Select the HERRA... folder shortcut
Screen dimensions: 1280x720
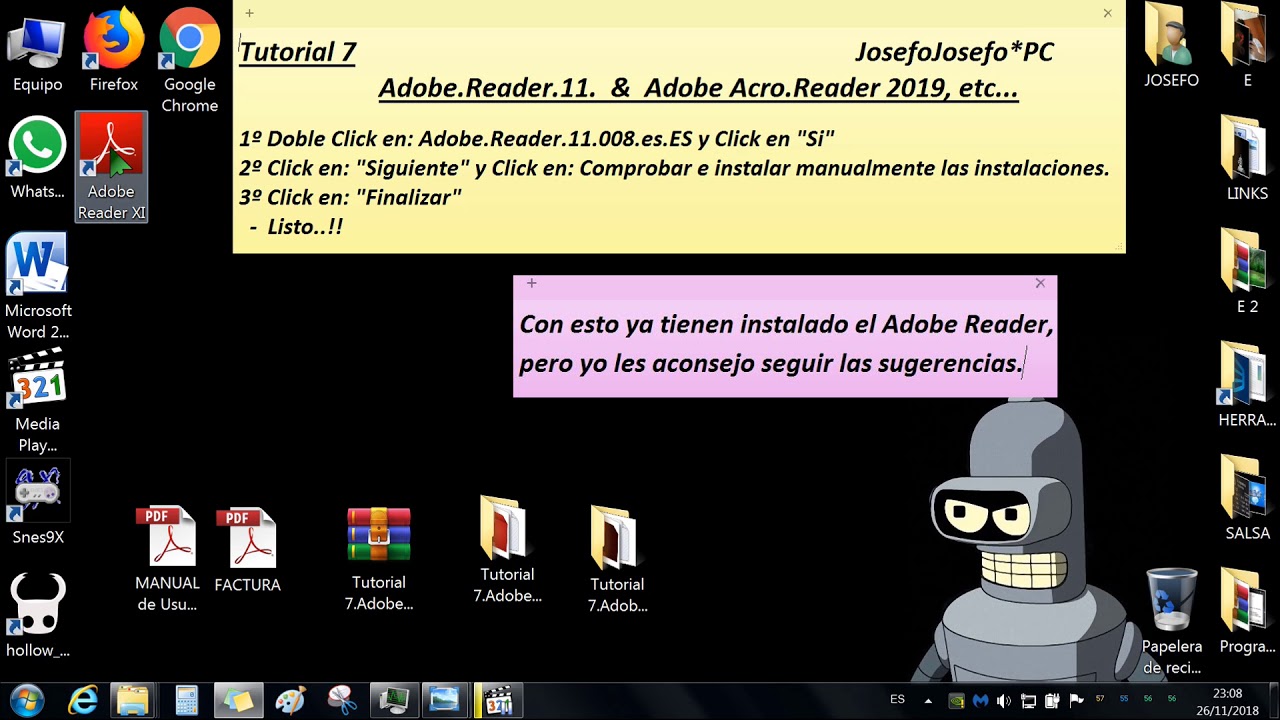1247,384
